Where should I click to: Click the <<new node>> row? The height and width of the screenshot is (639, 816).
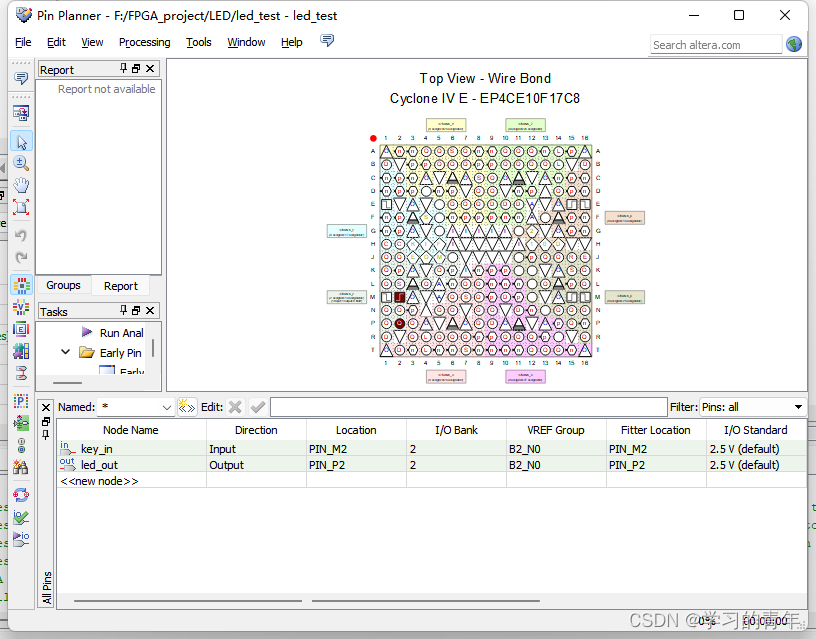[98, 481]
